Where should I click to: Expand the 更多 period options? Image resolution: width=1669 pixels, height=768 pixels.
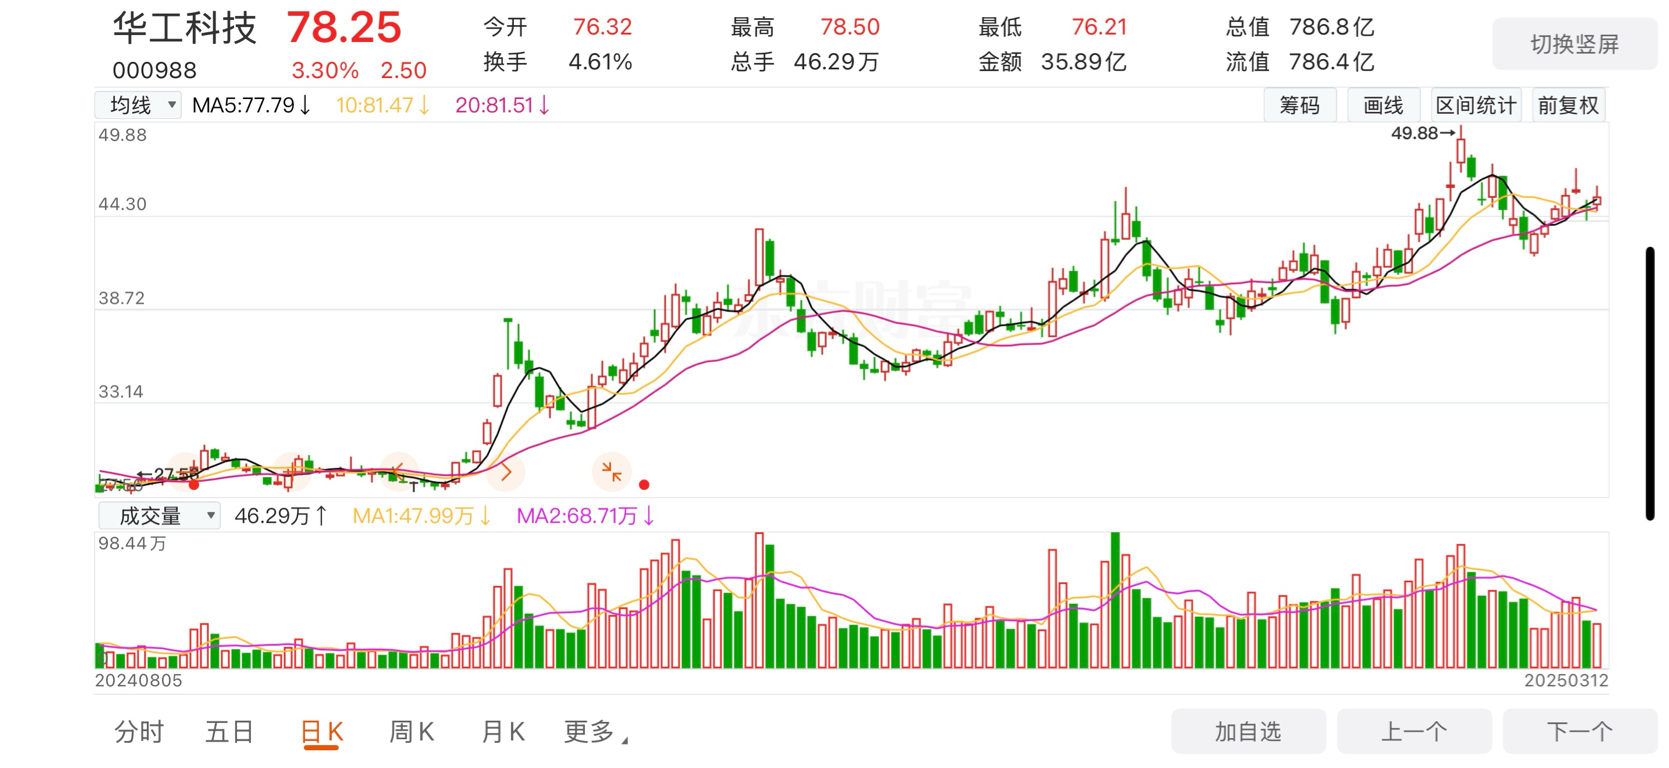(596, 732)
